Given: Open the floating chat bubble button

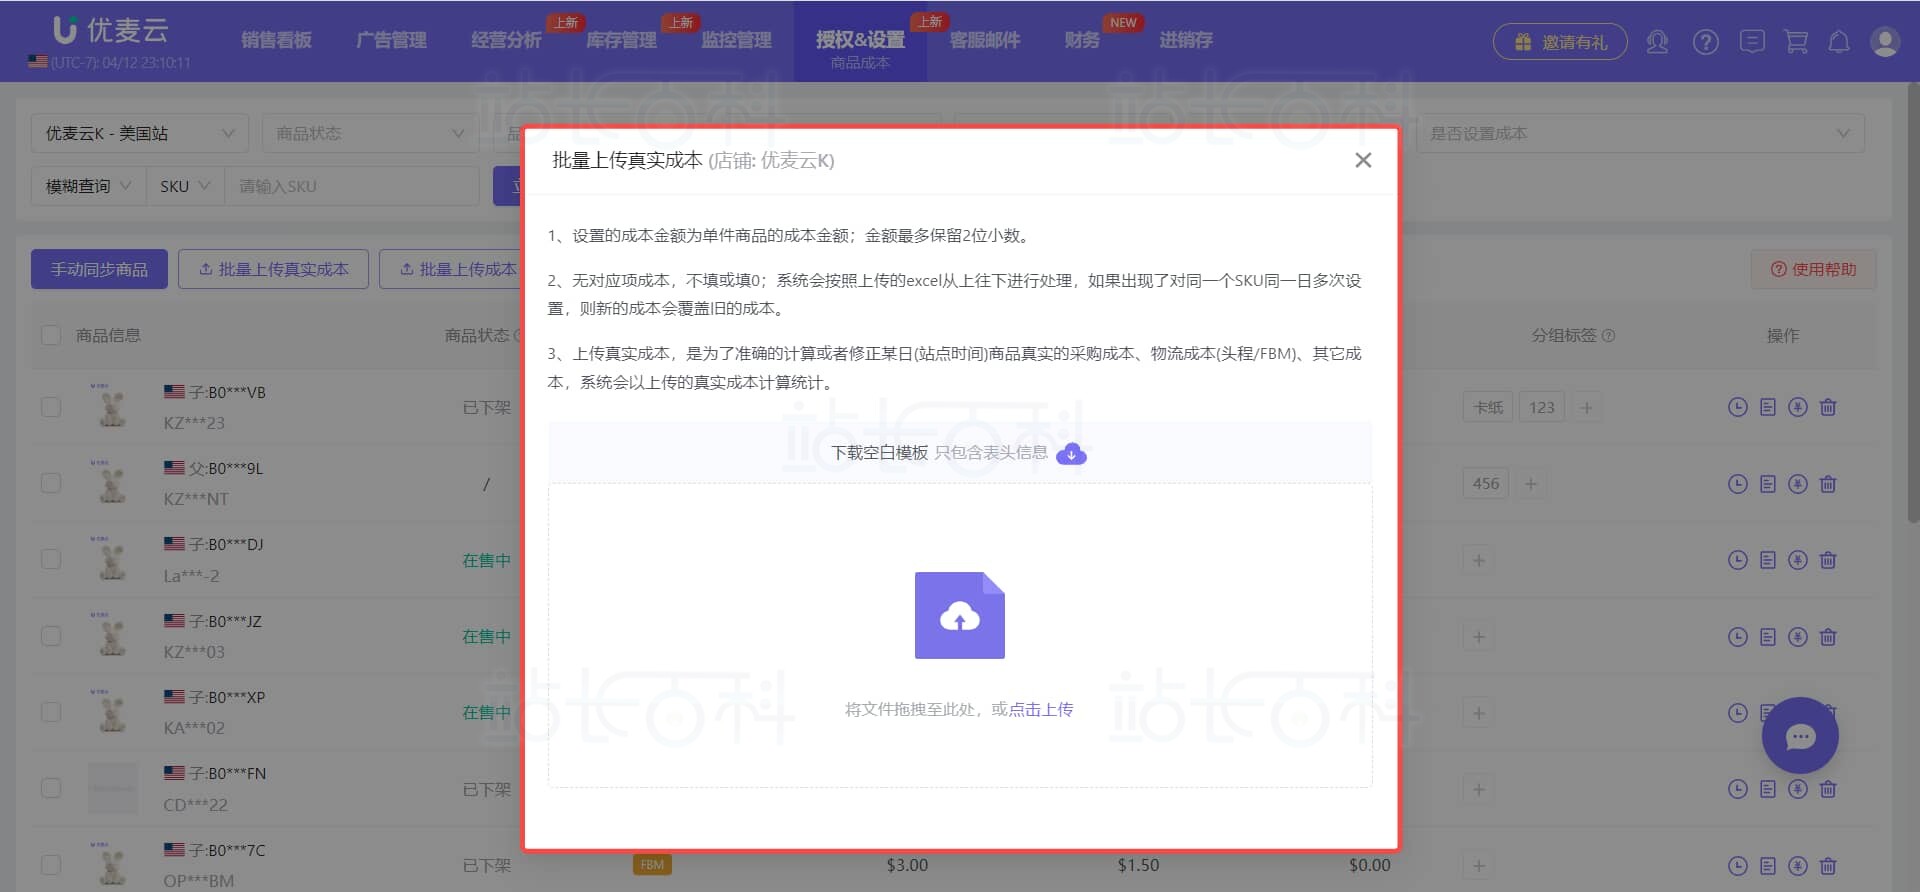Looking at the screenshot, I should (x=1800, y=735).
